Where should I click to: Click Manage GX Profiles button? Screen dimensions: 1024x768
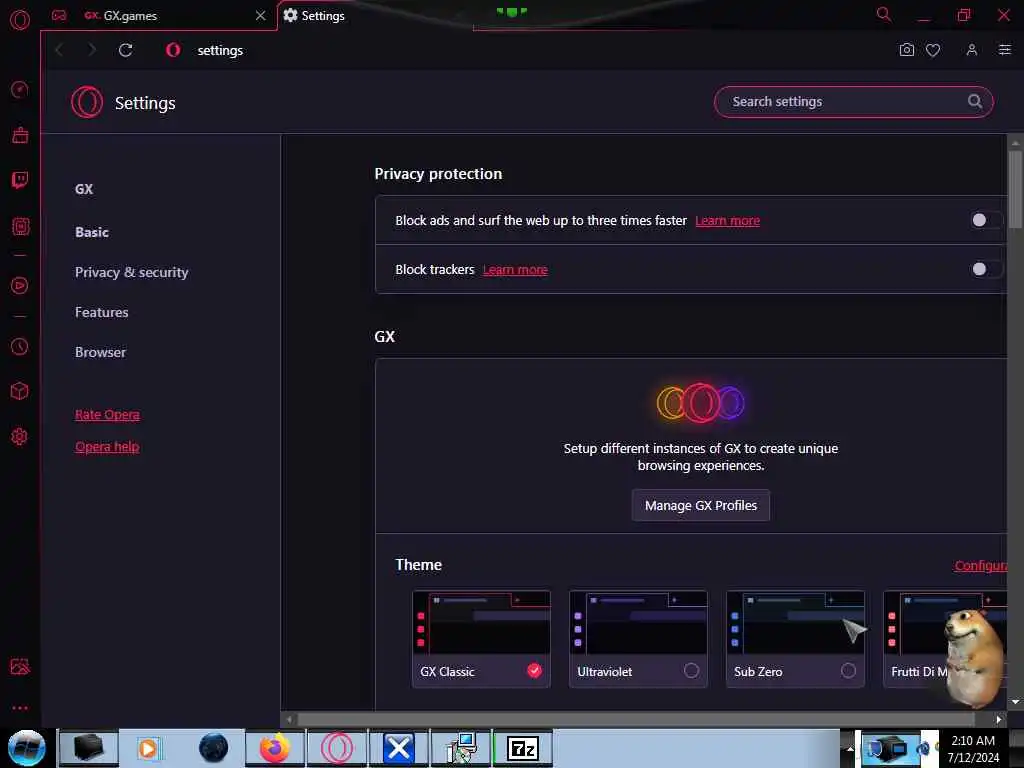tap(701, 505)
